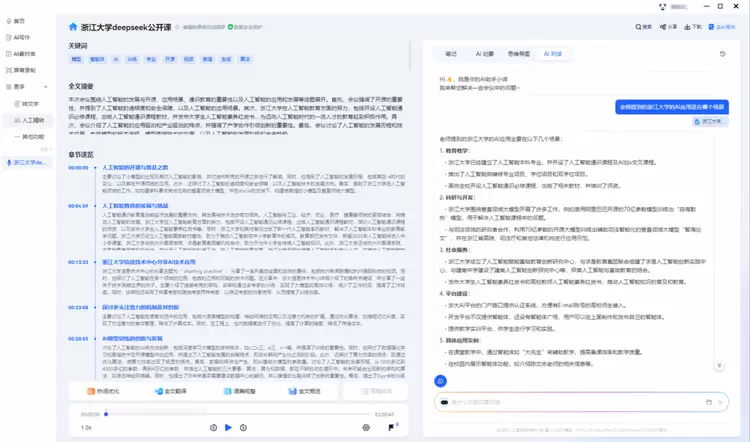Click the 下载 download icon
Screen dimensions: 750x442
click(x=692, y=27)
